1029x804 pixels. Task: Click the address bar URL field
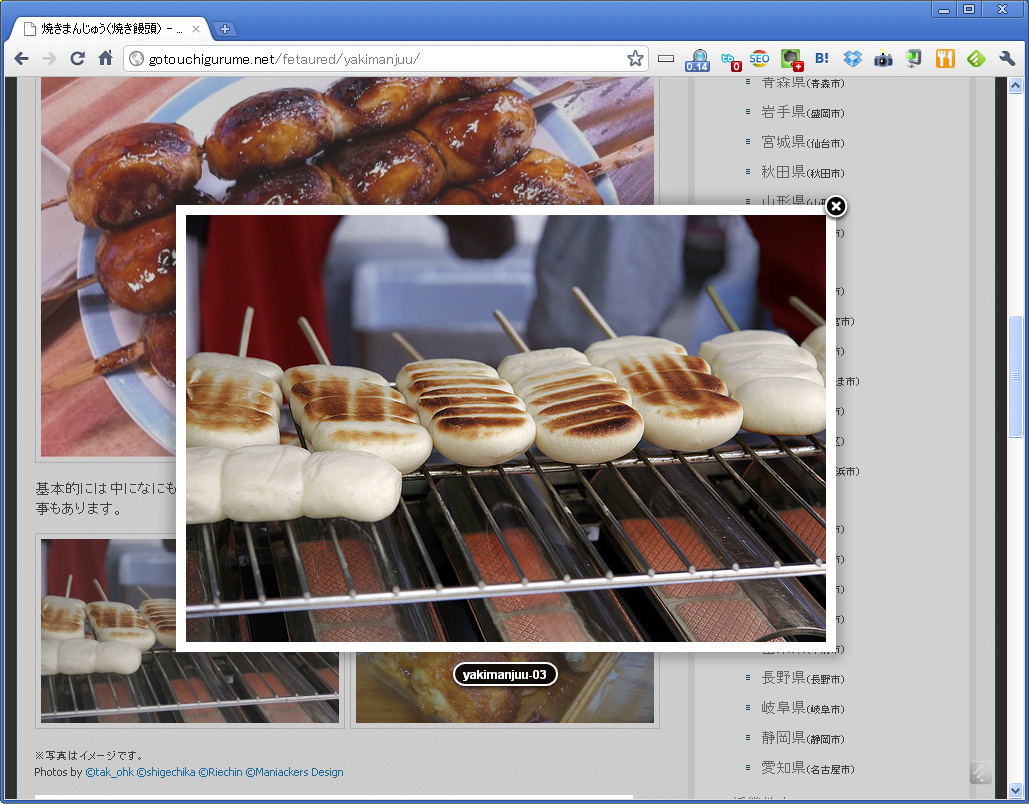click(380, 59)
